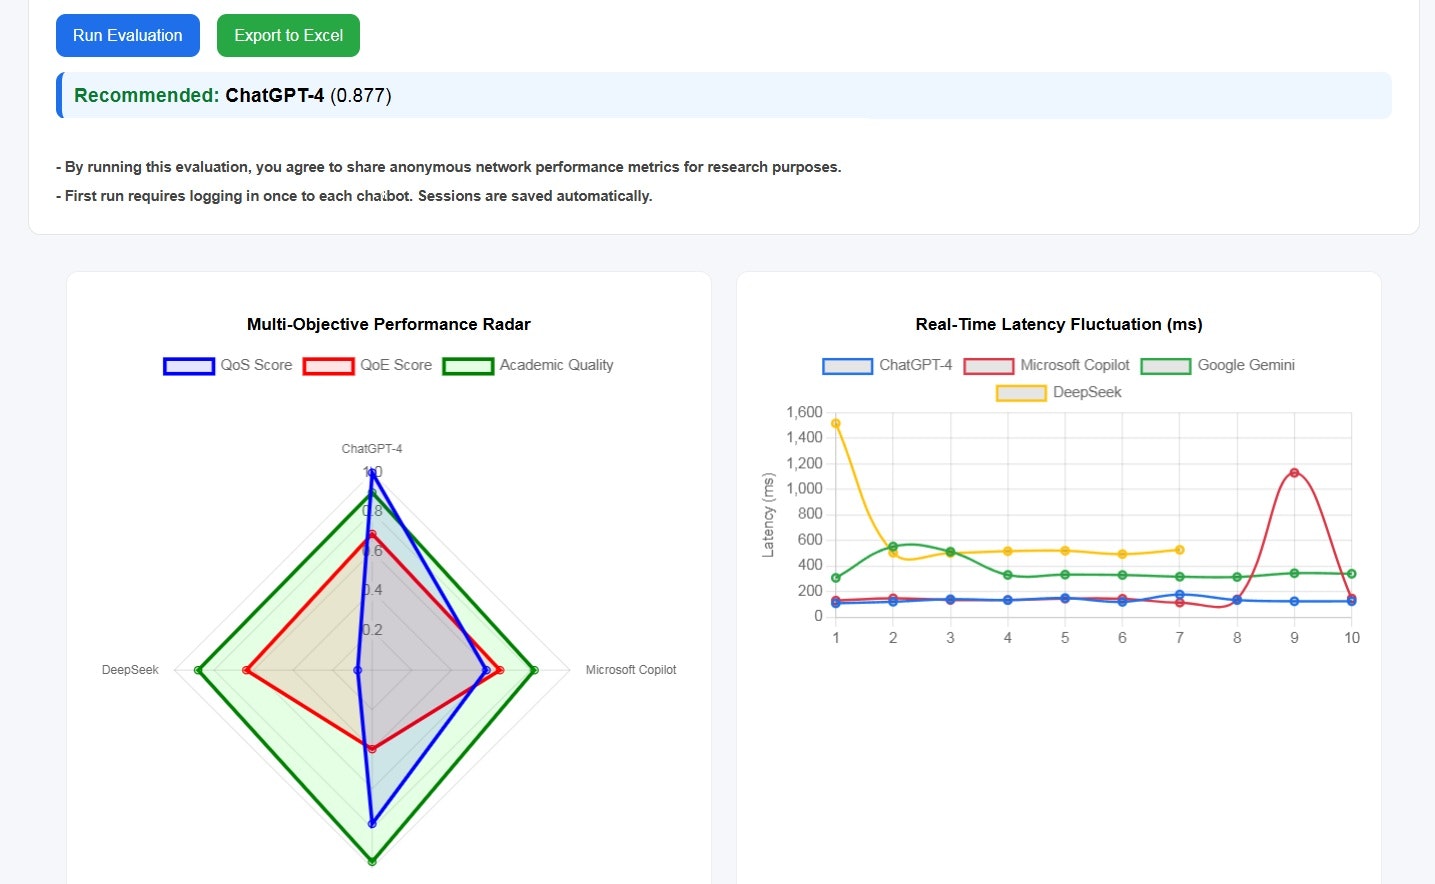Toggle the QoS Score legend swatch
Image resolution: width=1435 pixels, height=884 pixels.
tap(189, 366)
